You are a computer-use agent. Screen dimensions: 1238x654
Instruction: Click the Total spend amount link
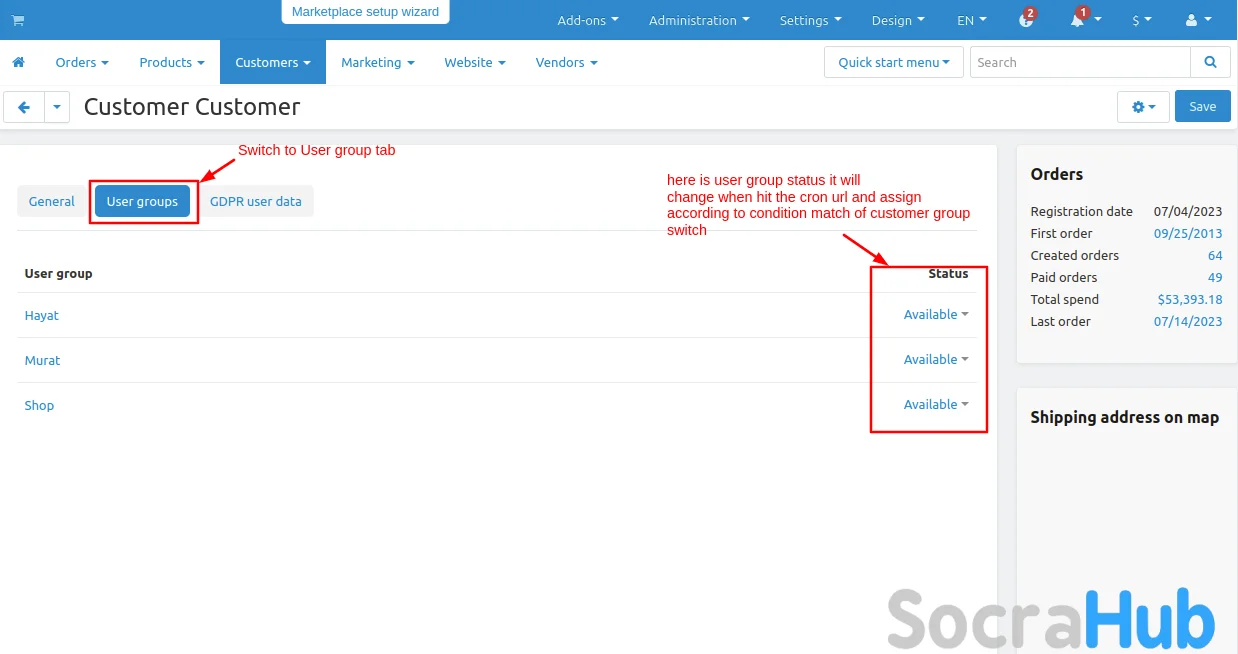[x=1189, y=299]
